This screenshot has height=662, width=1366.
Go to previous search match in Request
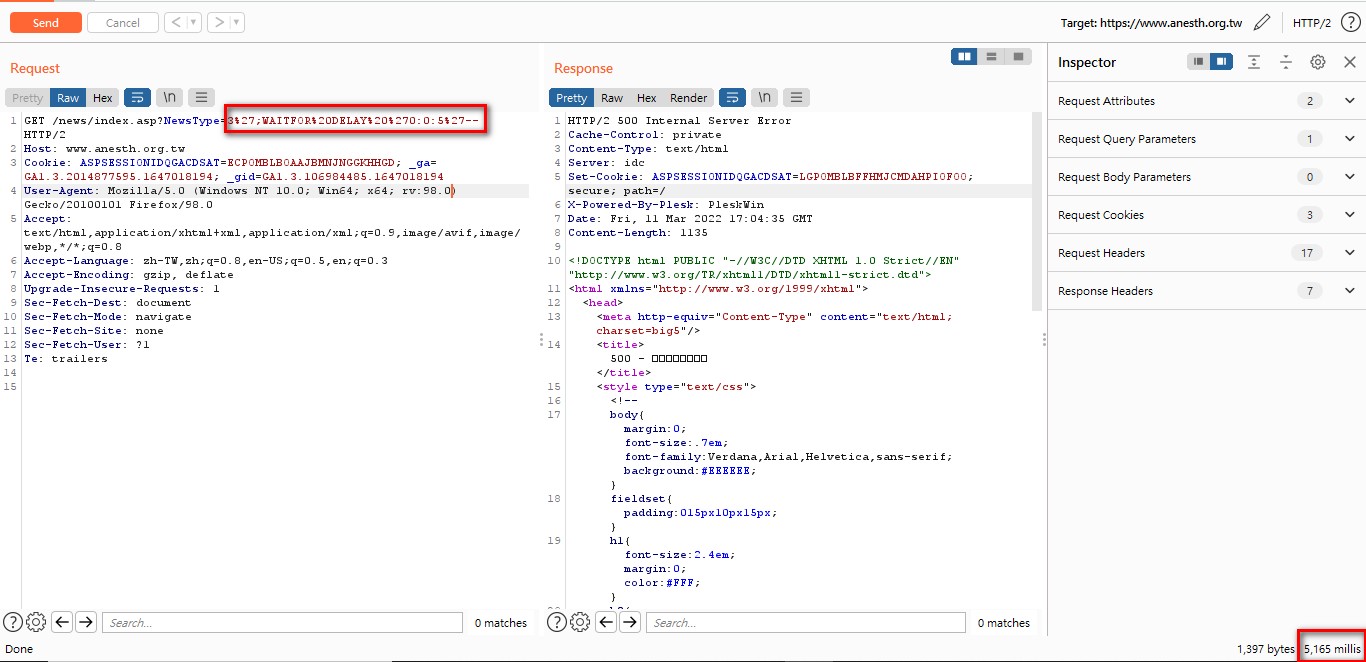click(62, 622)
